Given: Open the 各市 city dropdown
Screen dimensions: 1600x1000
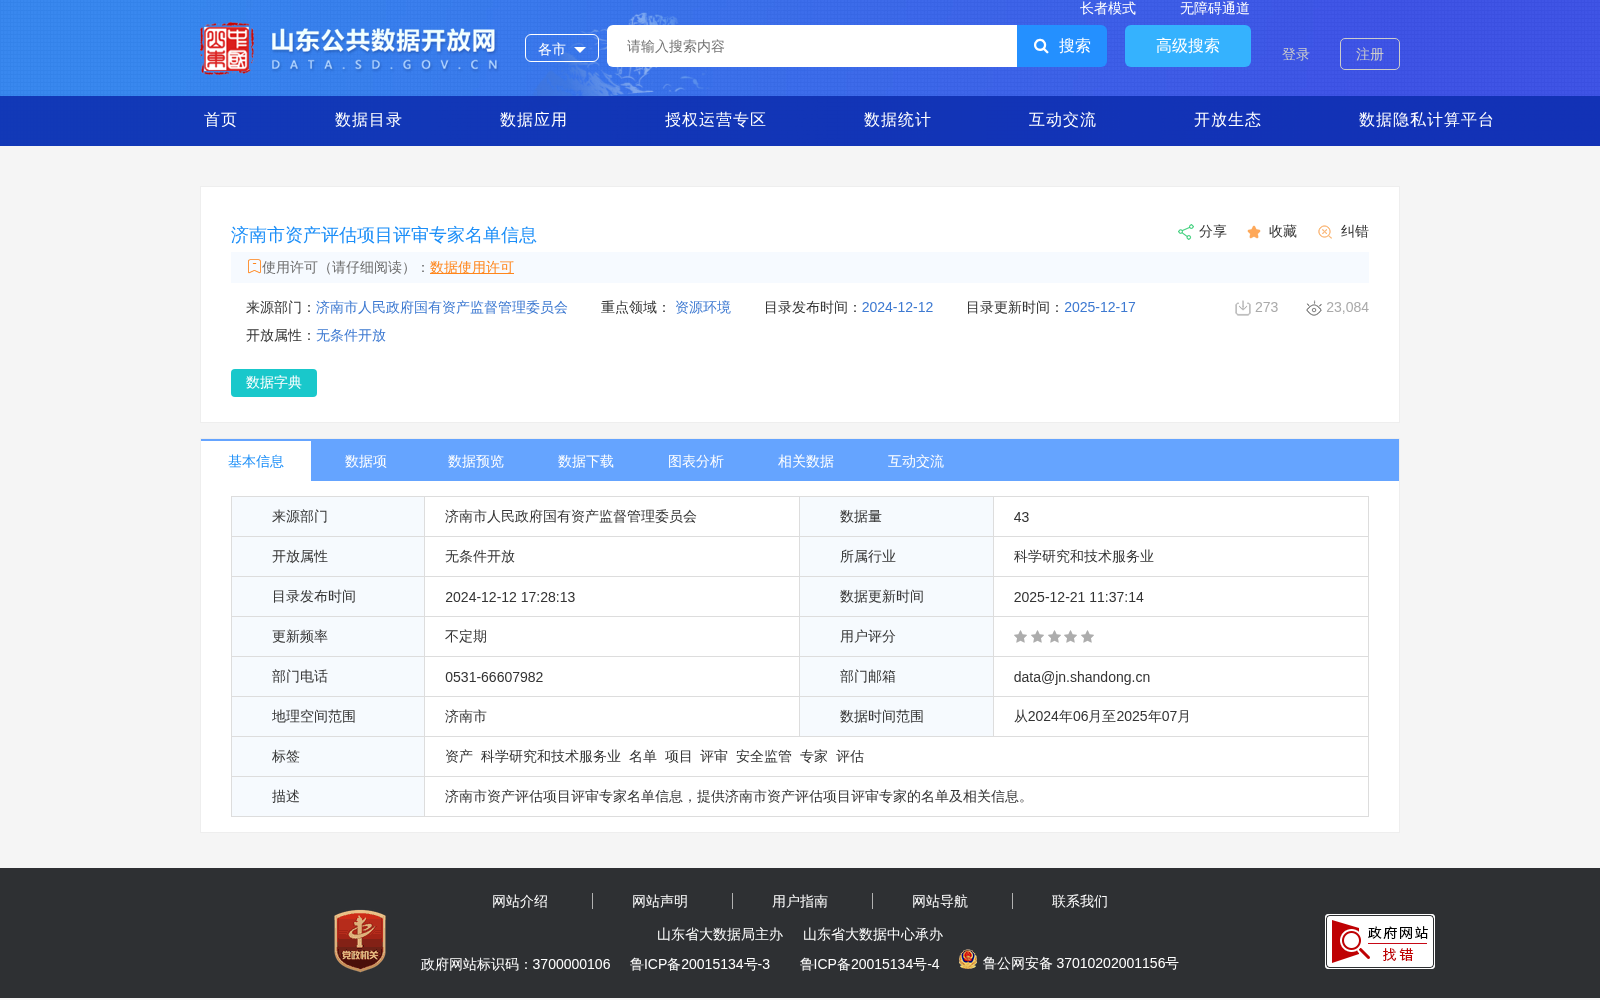Looking at the screenshot, I should pos(562,48).
